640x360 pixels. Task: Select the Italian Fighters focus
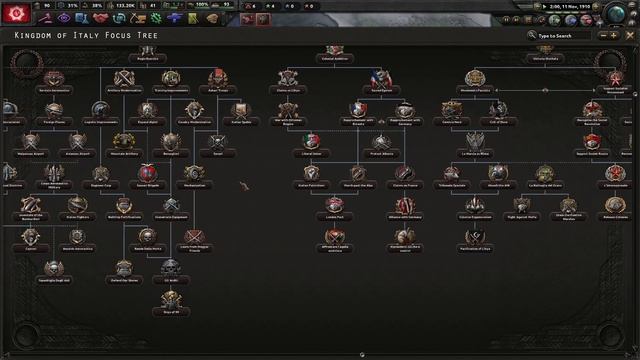pyautogui.click(x=78, y=209)
